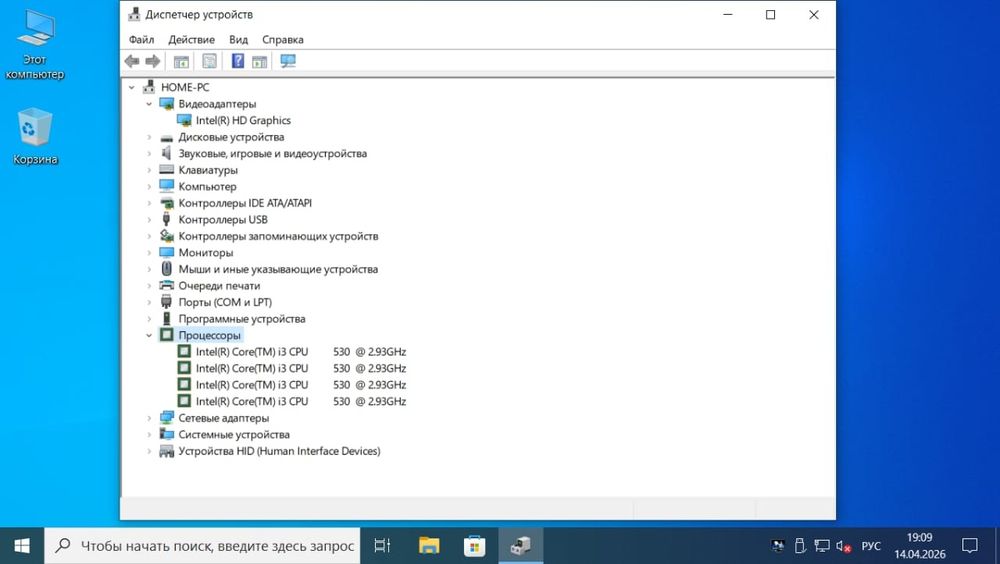Open the notification center icon
This screenshot has height=564, width=1000.
pos(969,545)
